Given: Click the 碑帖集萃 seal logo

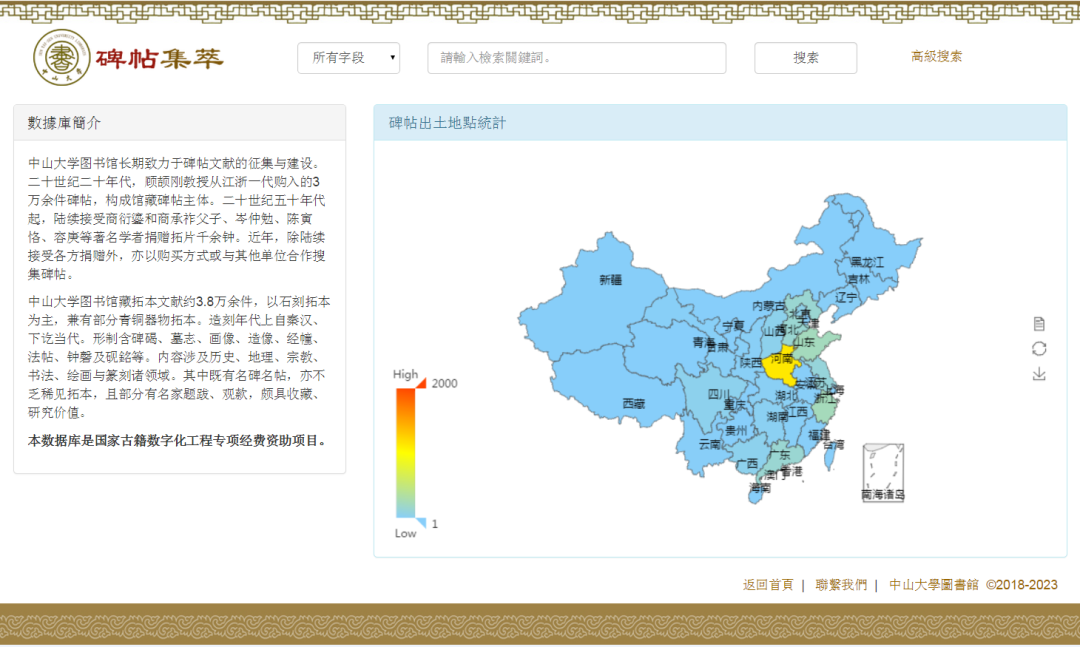Looking at the screenshot, I should click(62, 57).
